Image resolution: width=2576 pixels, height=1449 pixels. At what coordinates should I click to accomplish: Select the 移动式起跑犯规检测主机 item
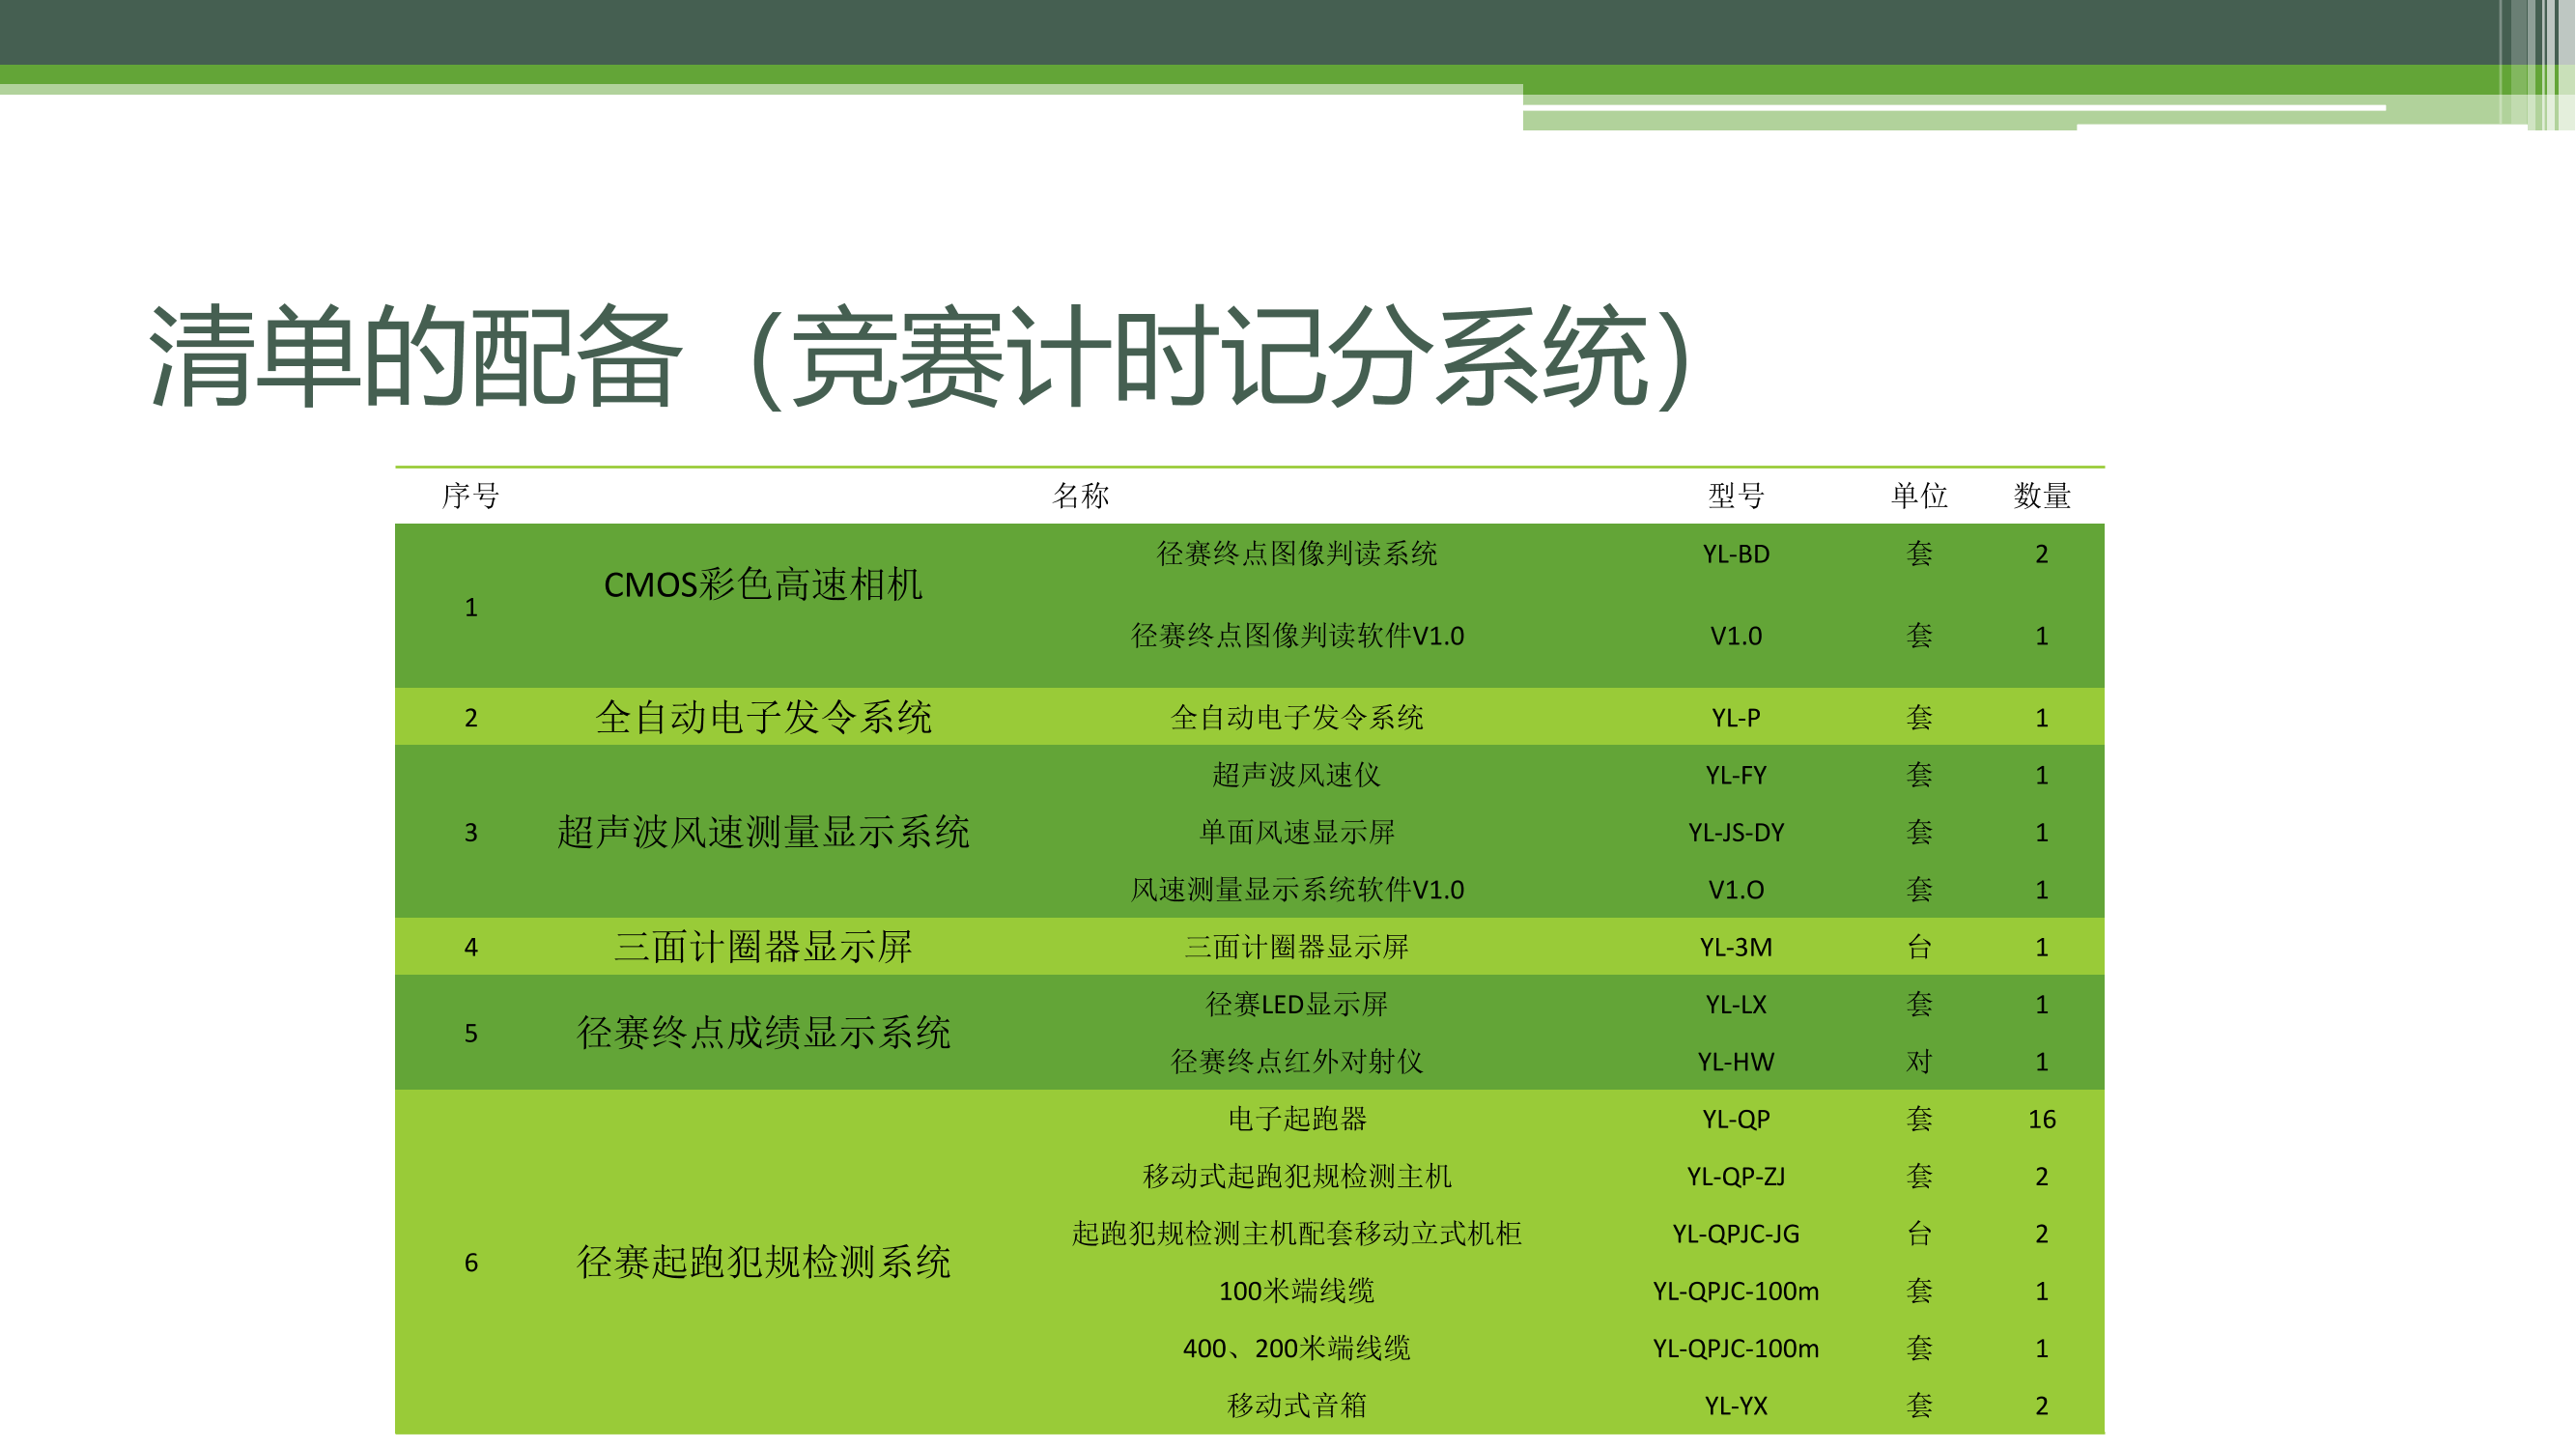point(1297,1176)
